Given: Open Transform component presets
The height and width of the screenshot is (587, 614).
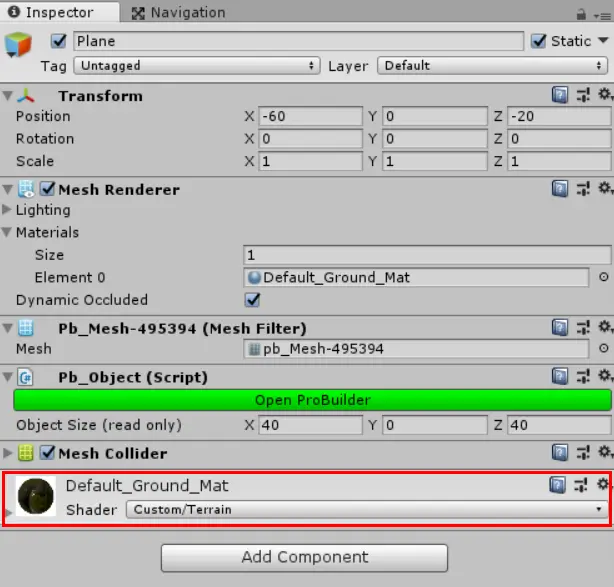Looking at the screenshot, I should [583, 95].
